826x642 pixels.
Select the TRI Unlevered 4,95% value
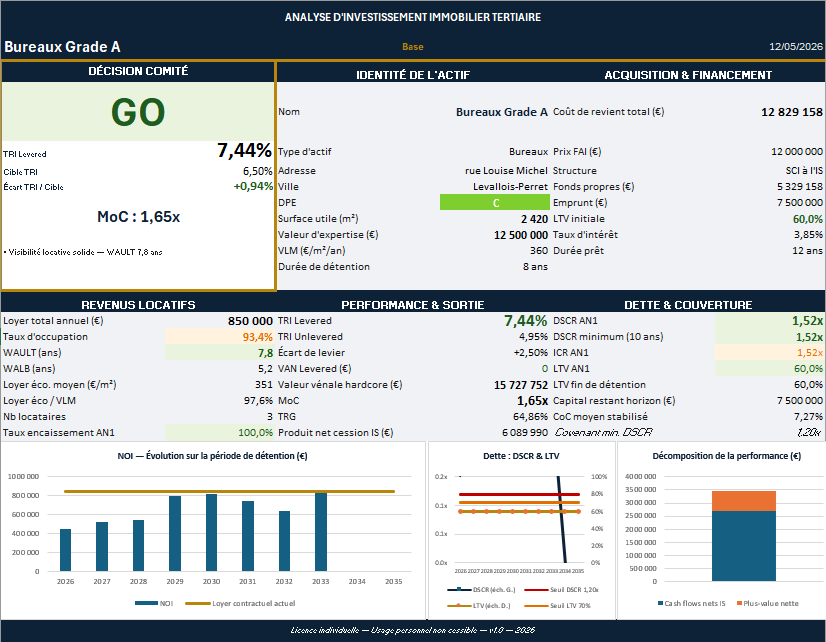(533, 337)
